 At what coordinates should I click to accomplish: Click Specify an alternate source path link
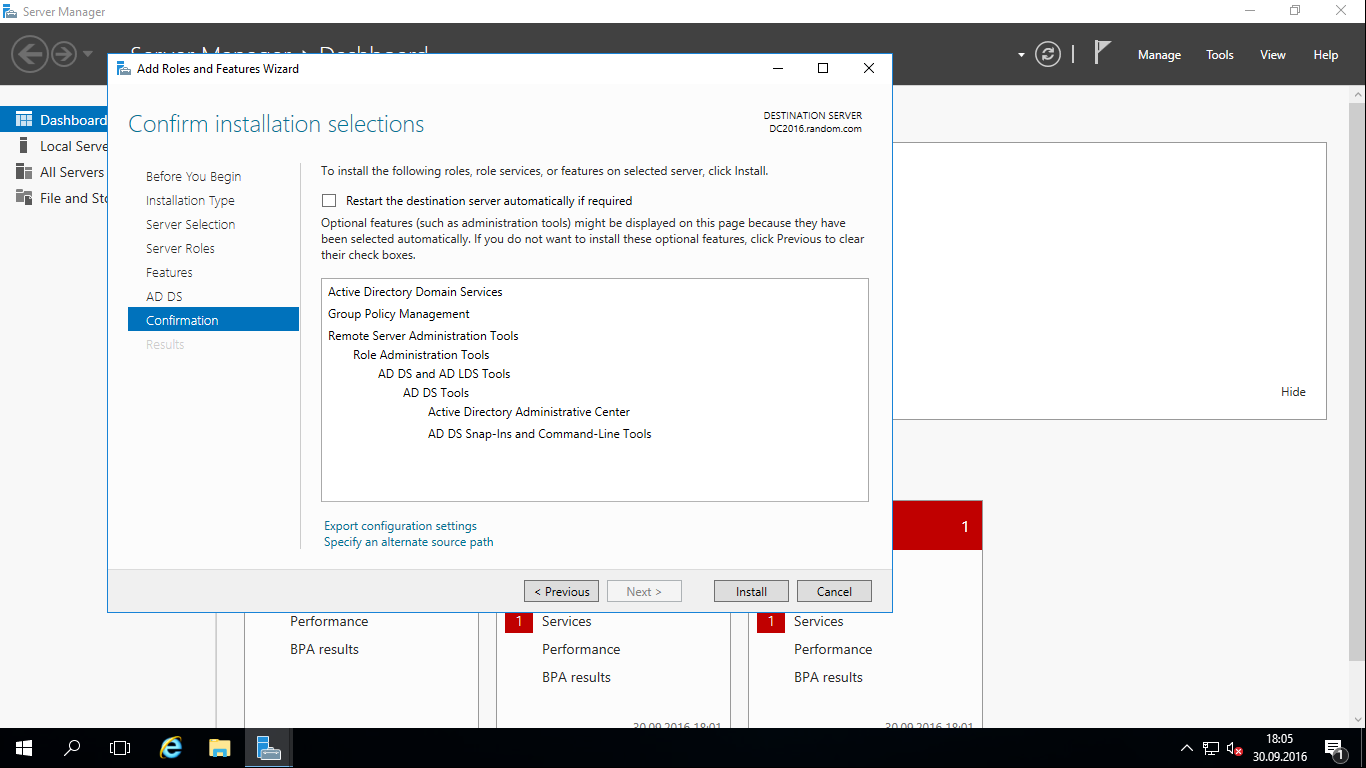(408, 542)
